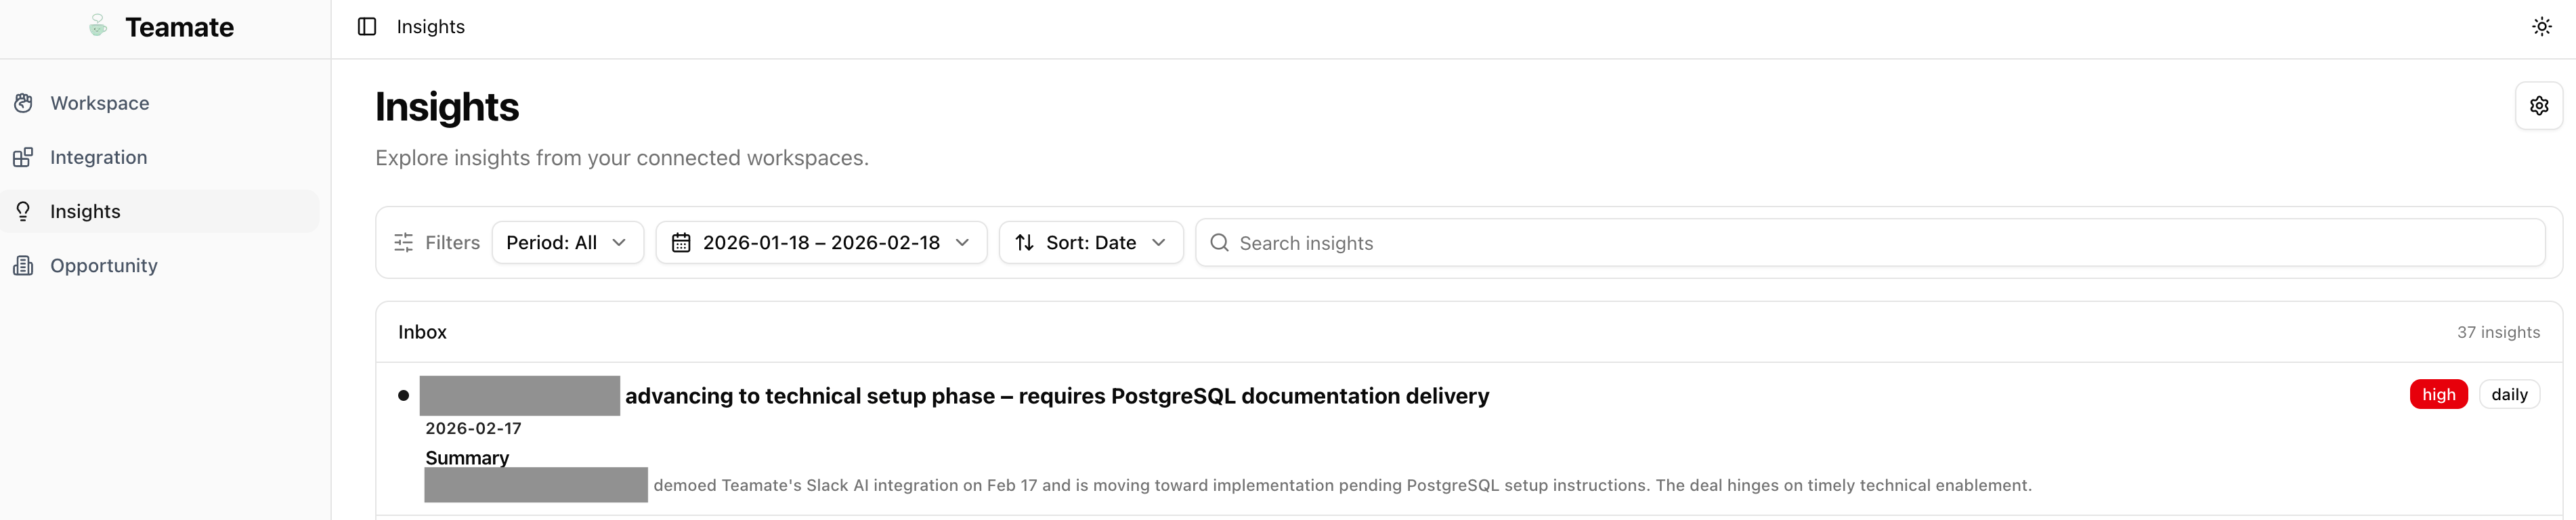The height and width of the screenshot is (520, 2576).
Task: Open the PostgreSQL documentation insight title
Action: pos(1056,396)
